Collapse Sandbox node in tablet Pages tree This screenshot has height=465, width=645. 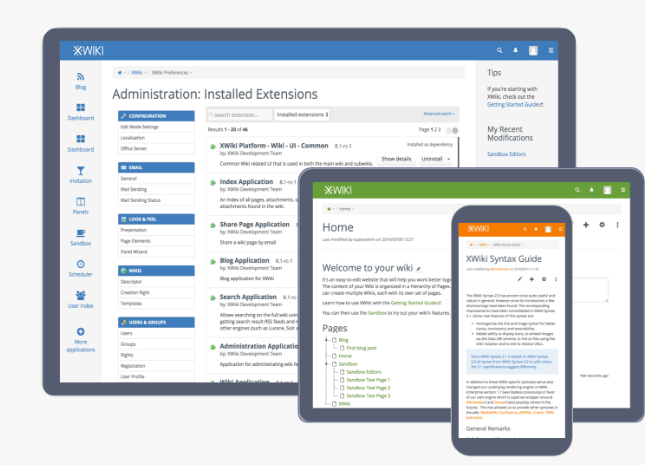point(327,364)
